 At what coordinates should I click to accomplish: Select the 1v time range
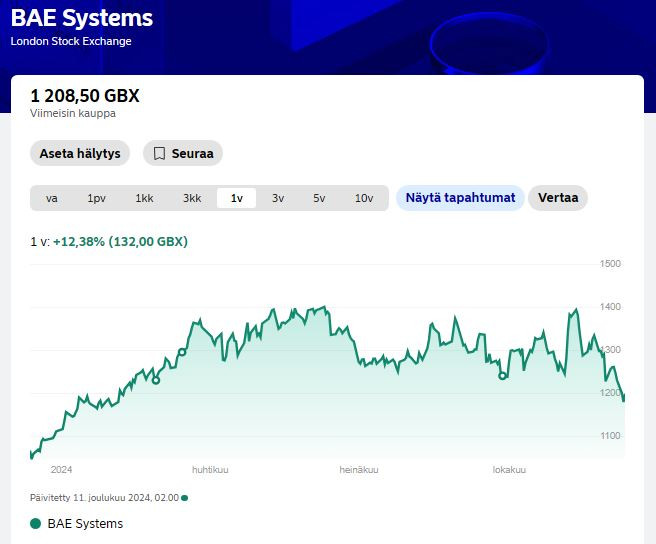pyautogui.click(x=236, y=198)
